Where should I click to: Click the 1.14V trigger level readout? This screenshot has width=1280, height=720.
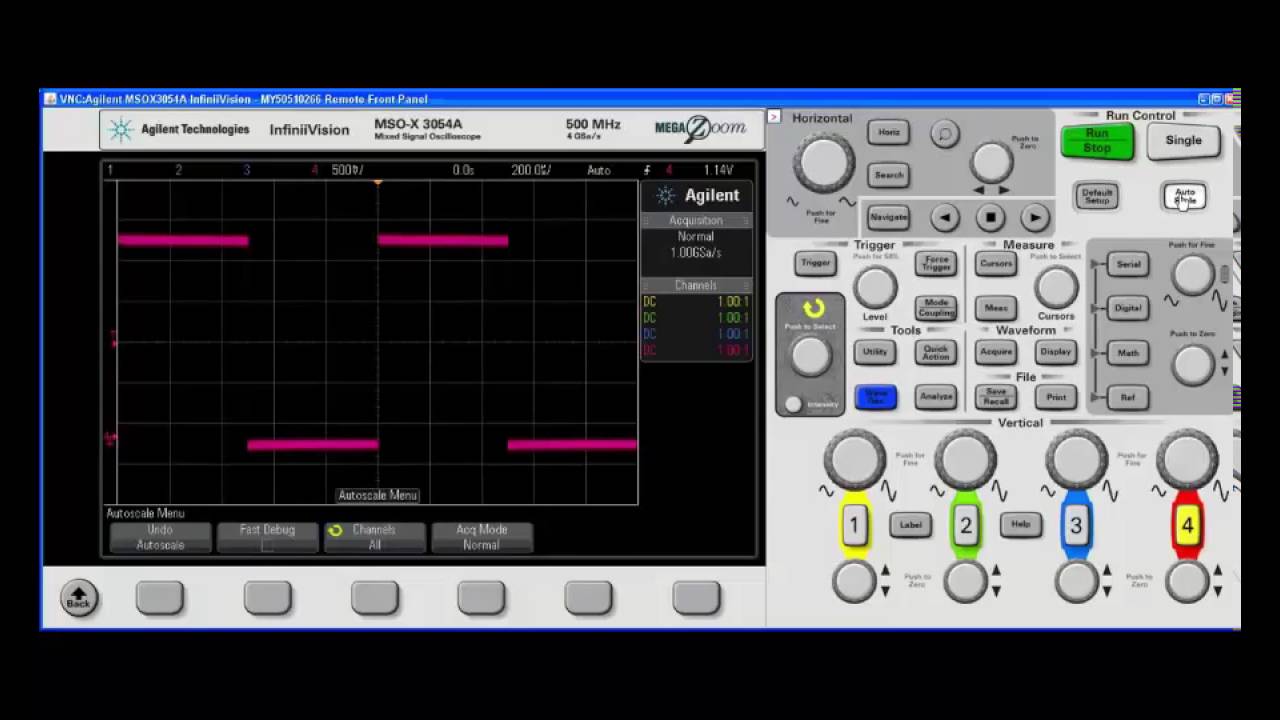click(x=718, y=171)
